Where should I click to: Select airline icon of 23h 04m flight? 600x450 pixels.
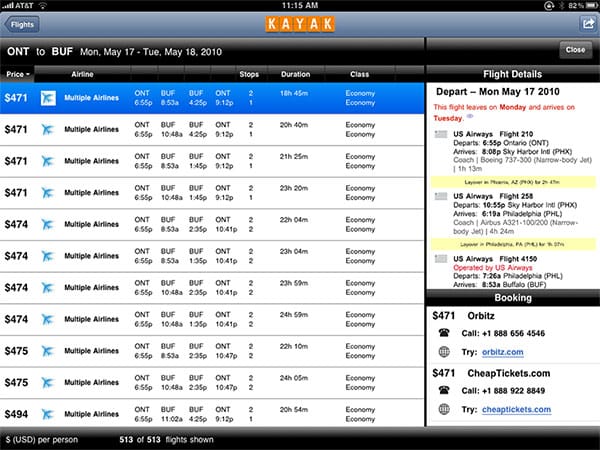pos(47,256)
